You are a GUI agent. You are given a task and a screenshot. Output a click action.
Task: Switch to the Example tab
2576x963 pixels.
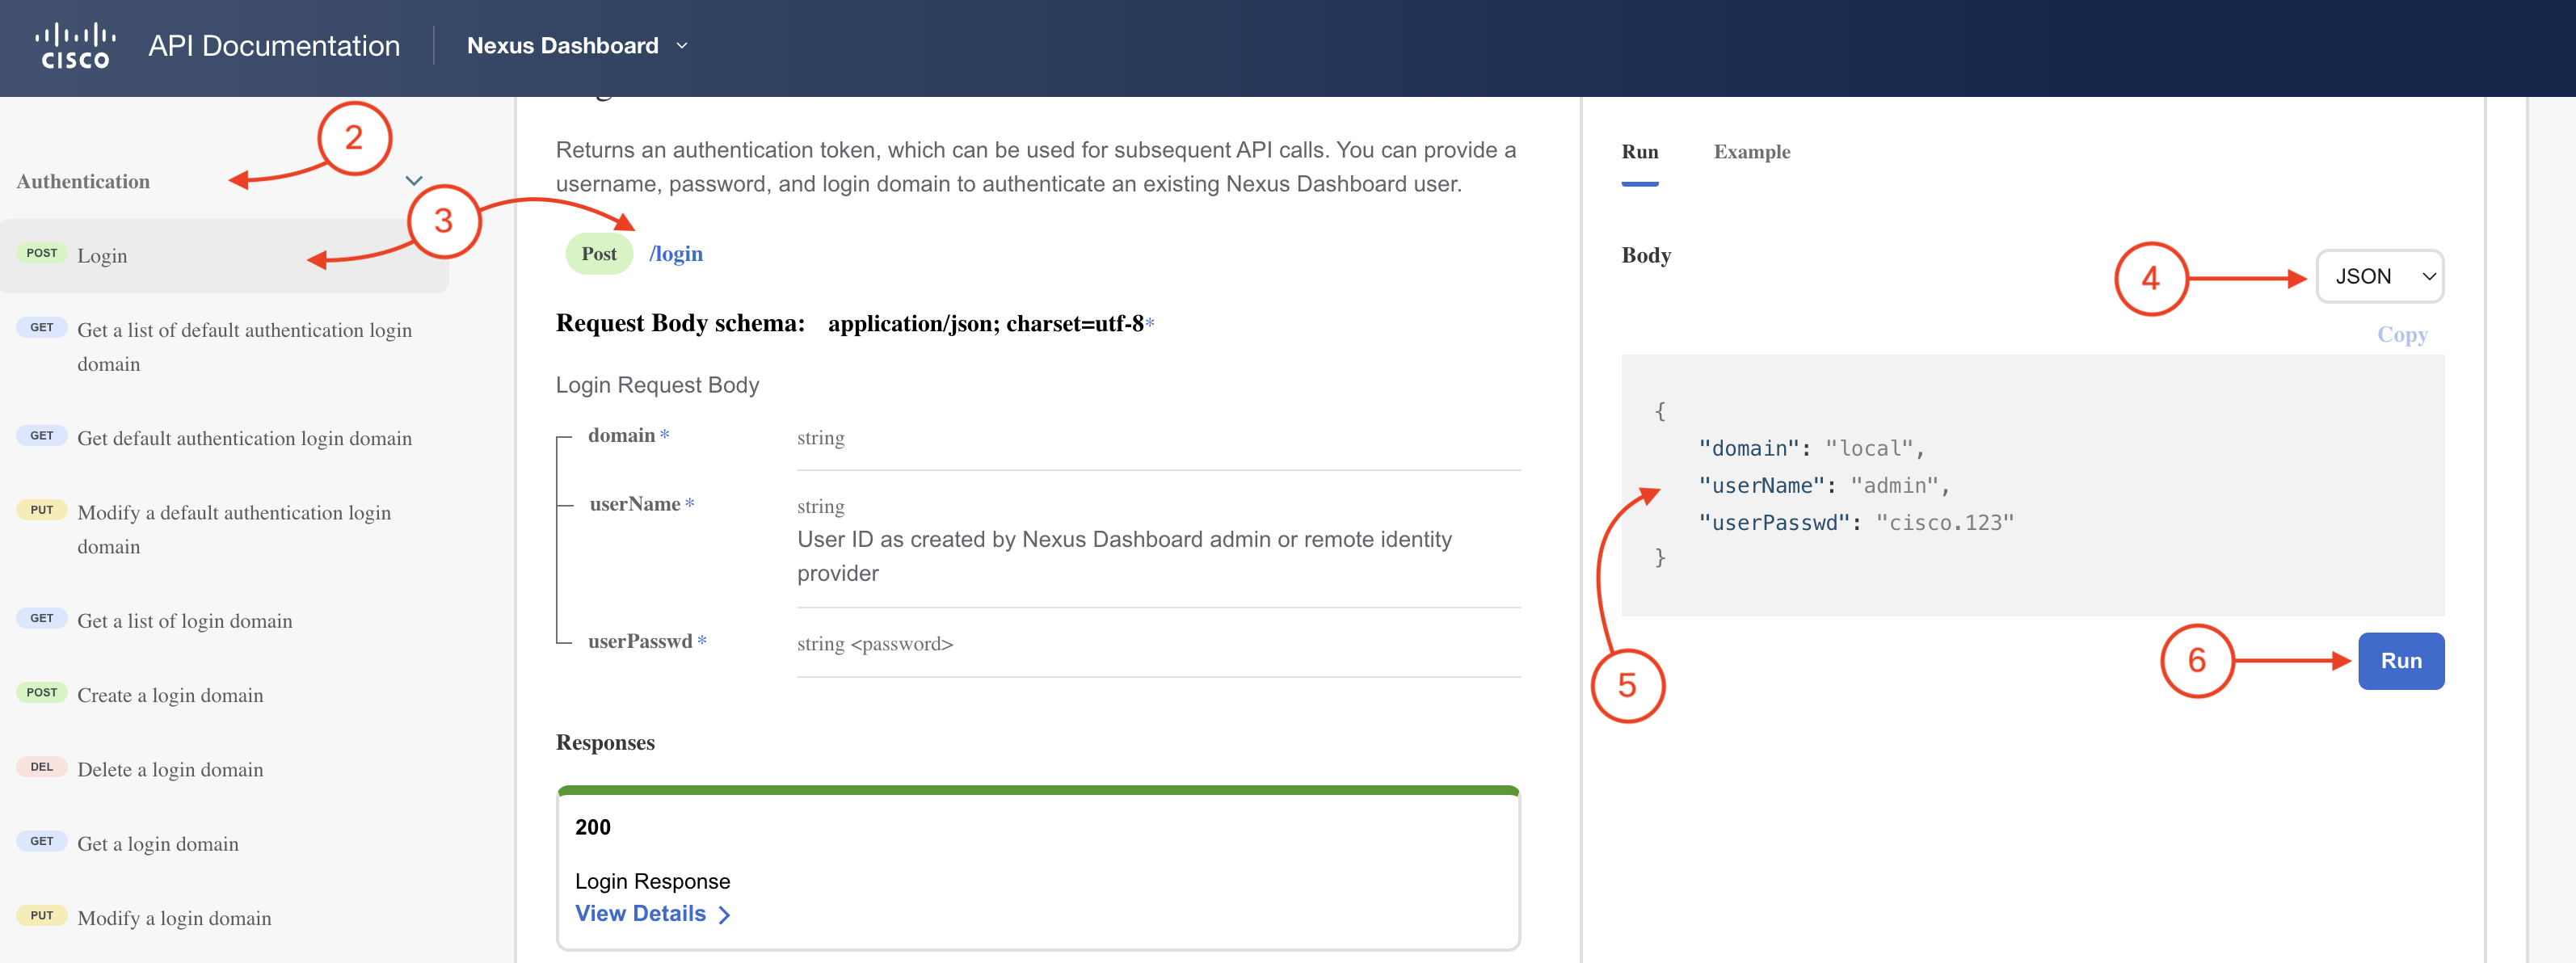click(1751, 152)
